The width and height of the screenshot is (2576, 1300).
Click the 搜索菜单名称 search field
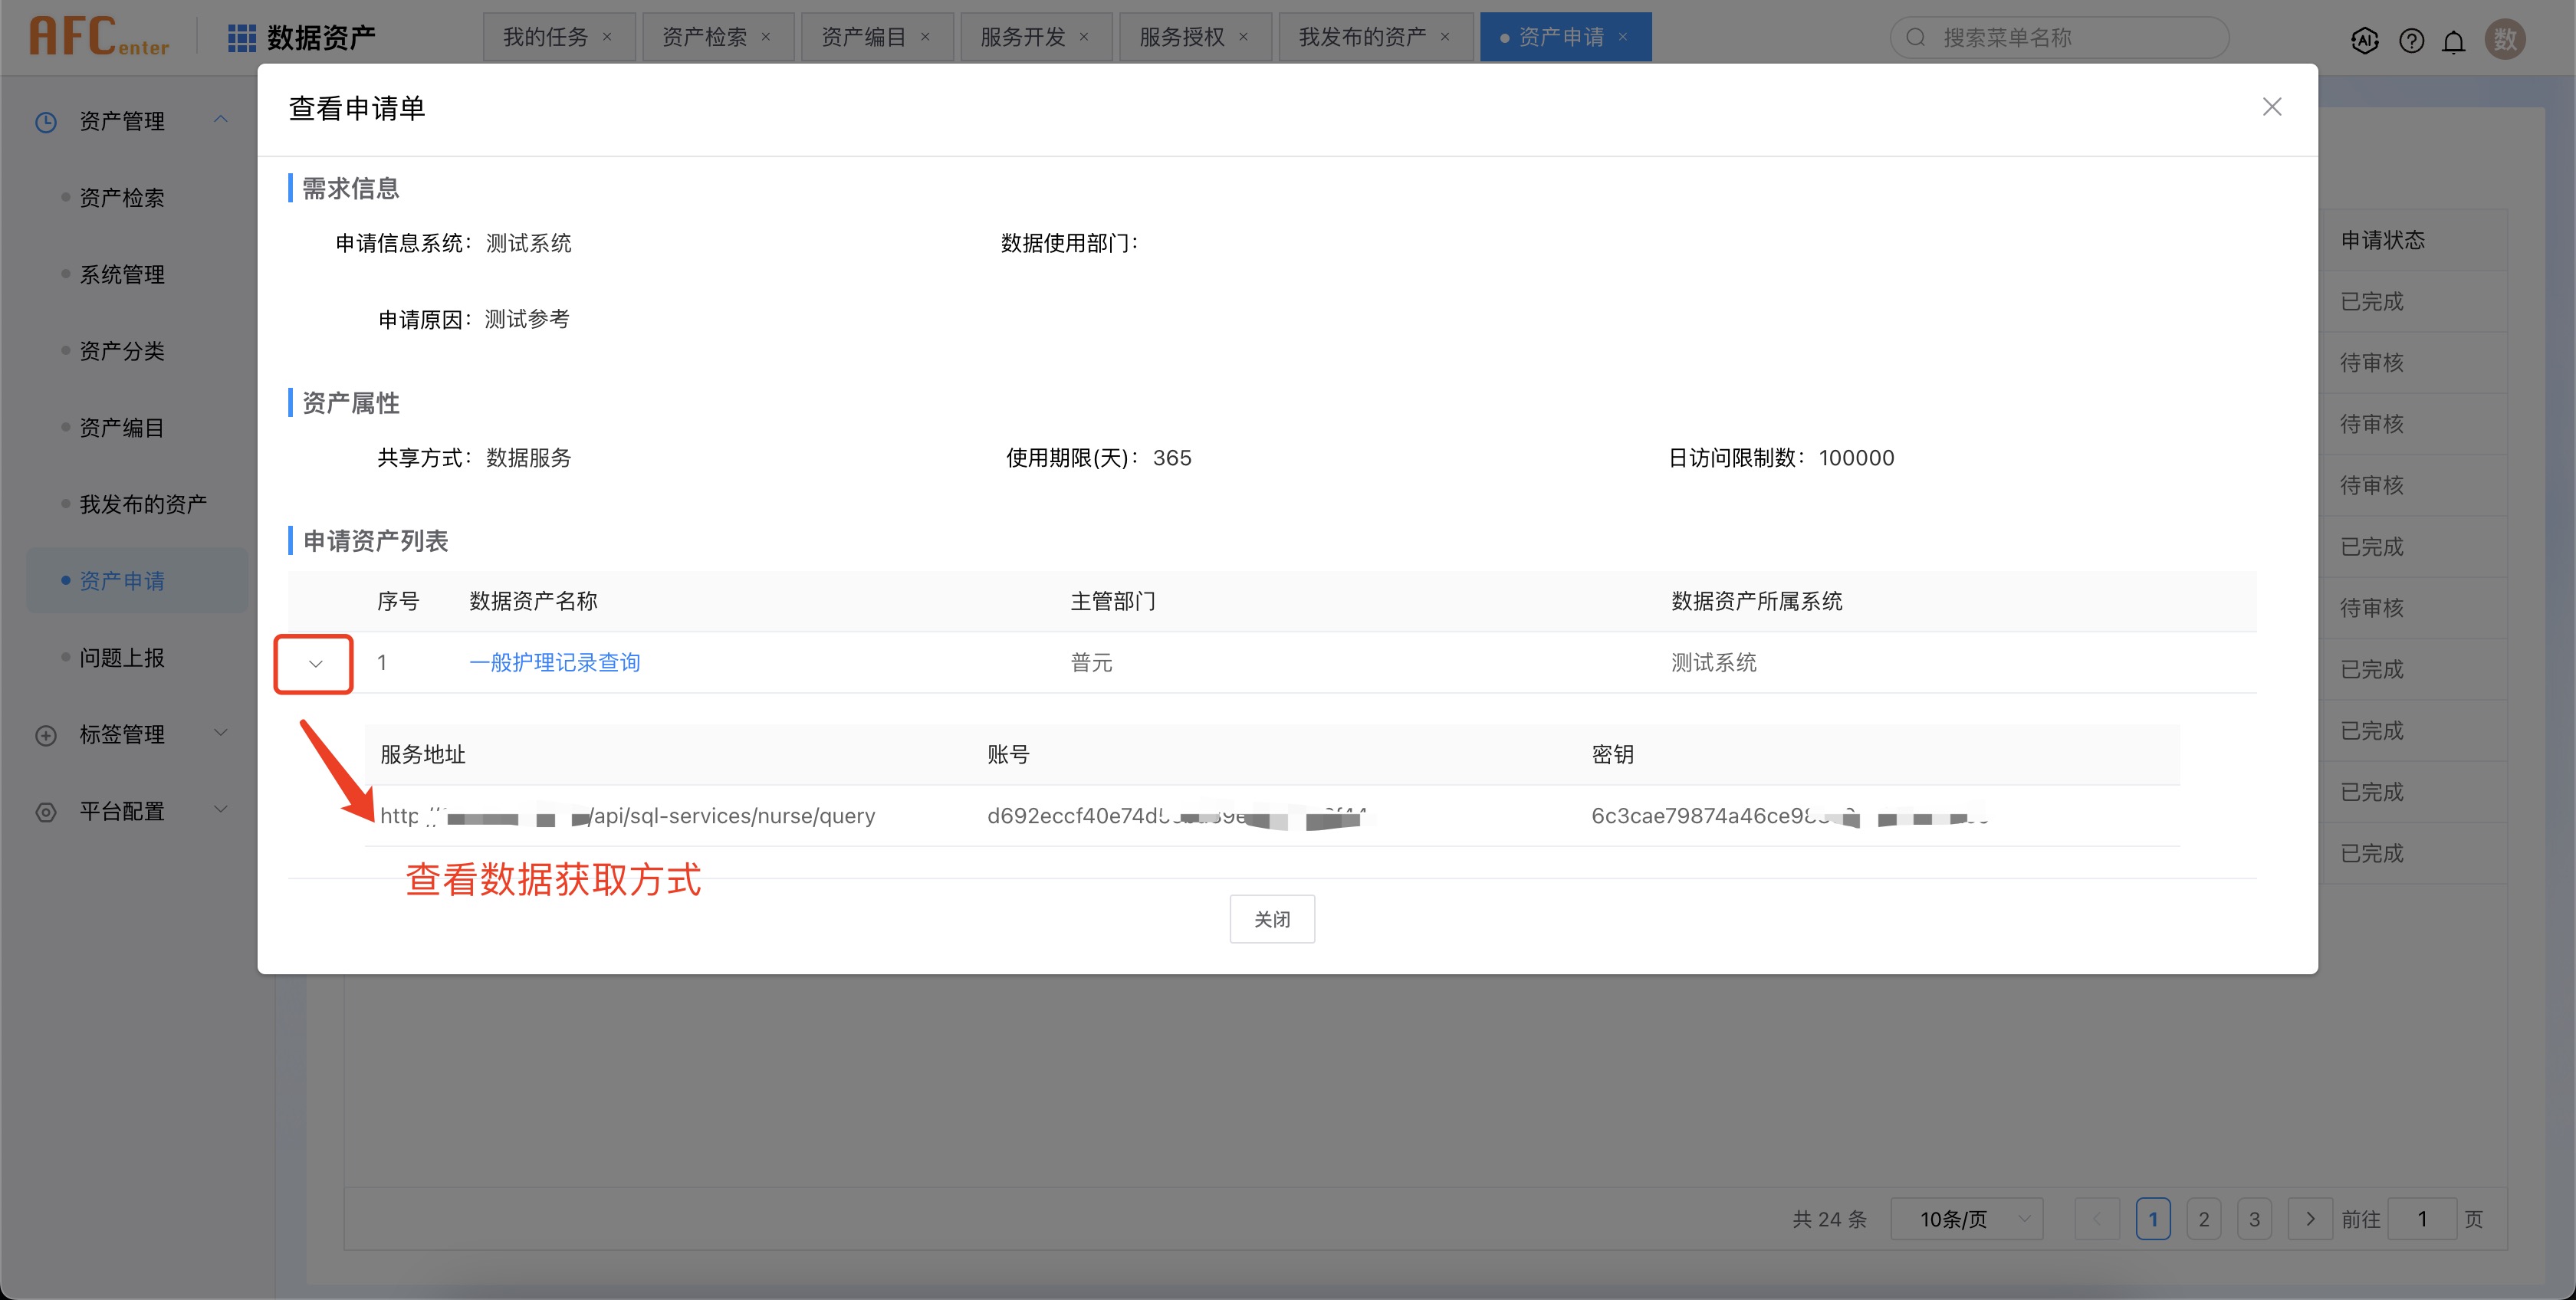point(2070,38)
